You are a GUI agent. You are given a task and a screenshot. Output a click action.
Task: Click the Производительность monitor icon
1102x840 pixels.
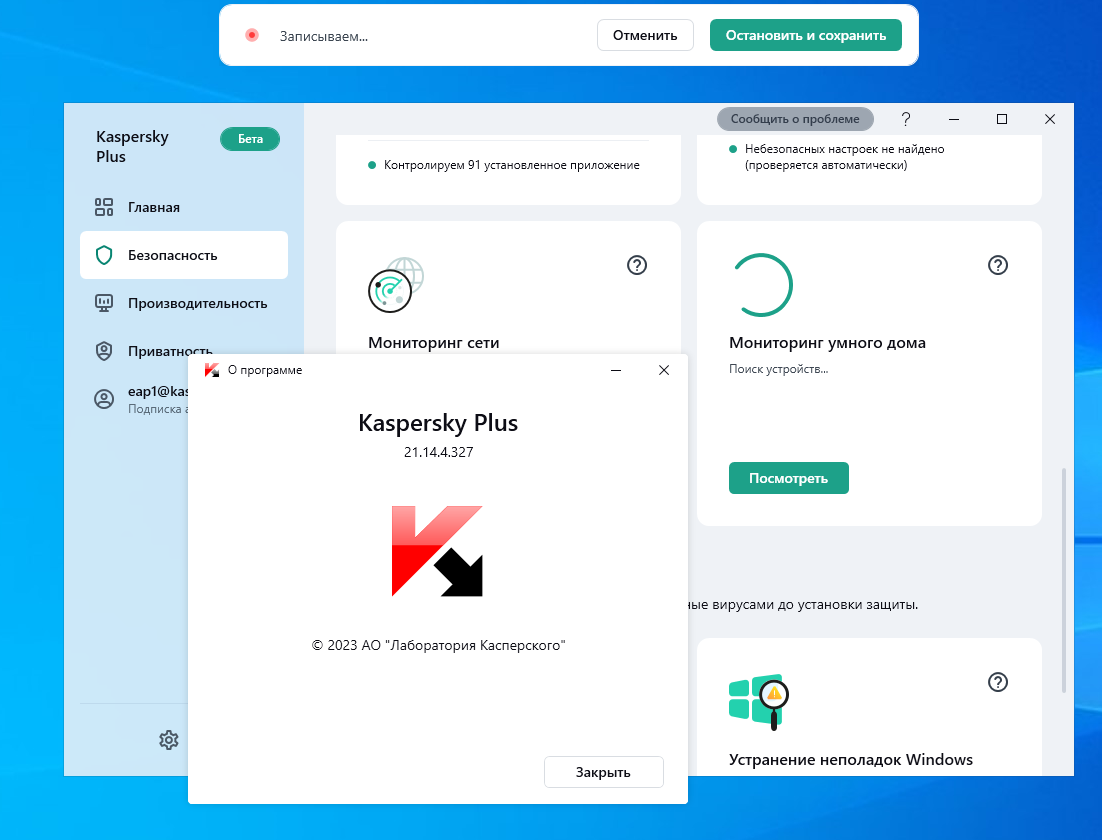pyautogui.click(x=104, y=303)
